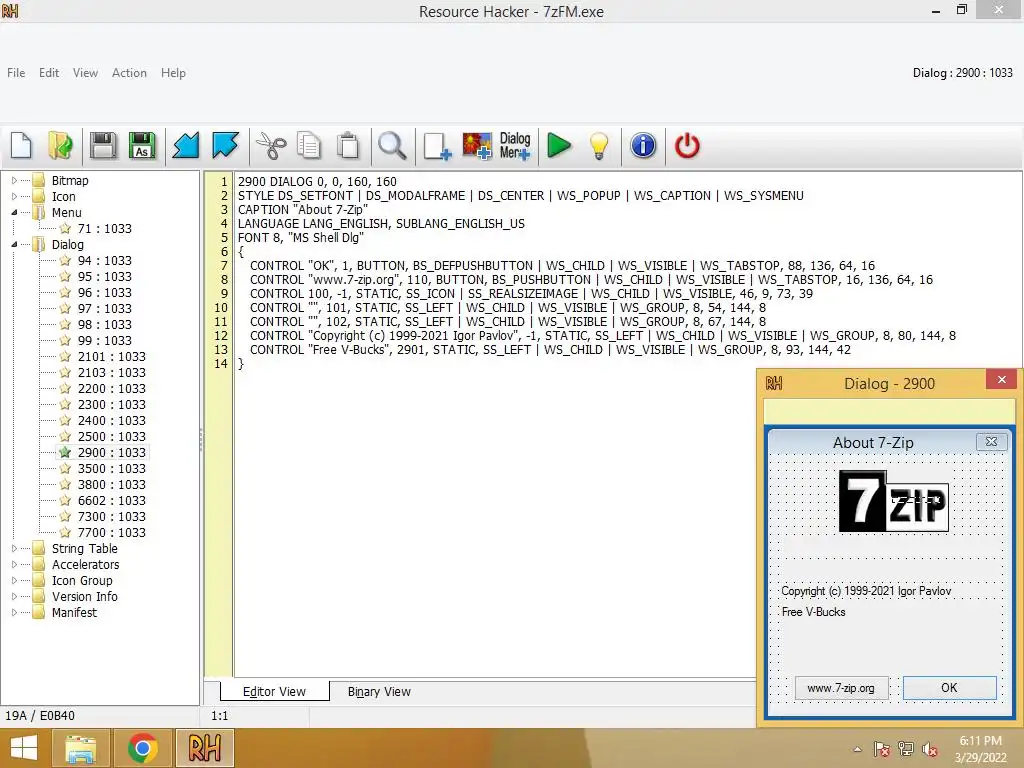Image resolution: width=1024 pixels, height=768 pixels.
Task: Select dialog resource 2500 : 1033
Action: point(112,436)
